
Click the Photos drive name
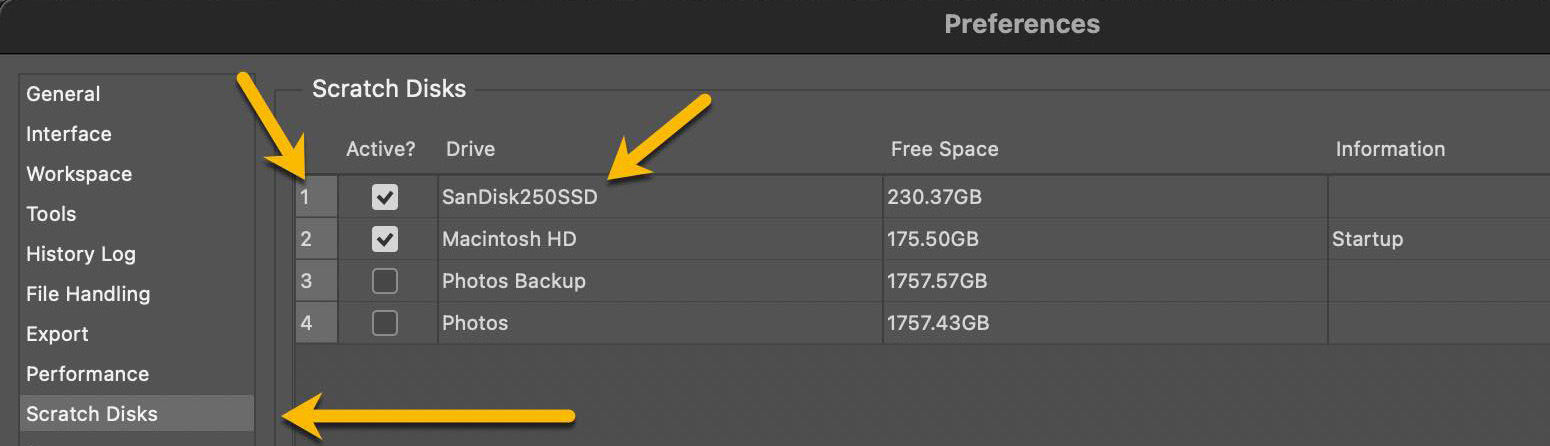[475, 323]
